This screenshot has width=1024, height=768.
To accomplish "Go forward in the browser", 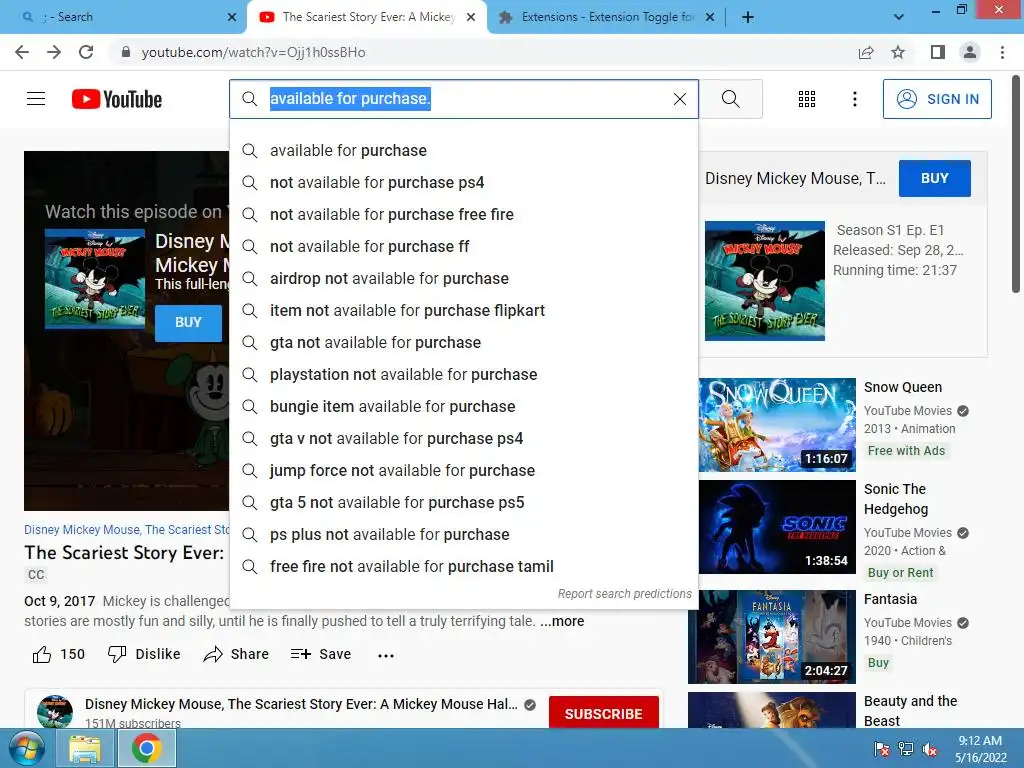I will [x=54, y=52].
